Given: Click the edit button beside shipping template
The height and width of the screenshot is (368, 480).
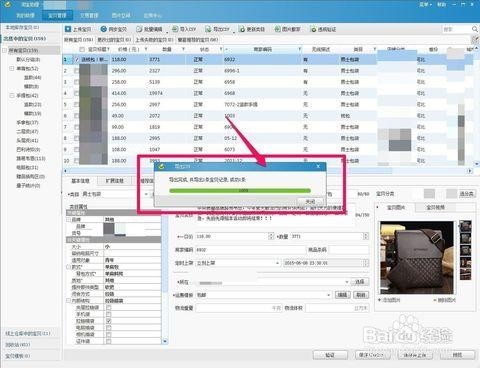Looking at the screenshot, I should [342, 295].
